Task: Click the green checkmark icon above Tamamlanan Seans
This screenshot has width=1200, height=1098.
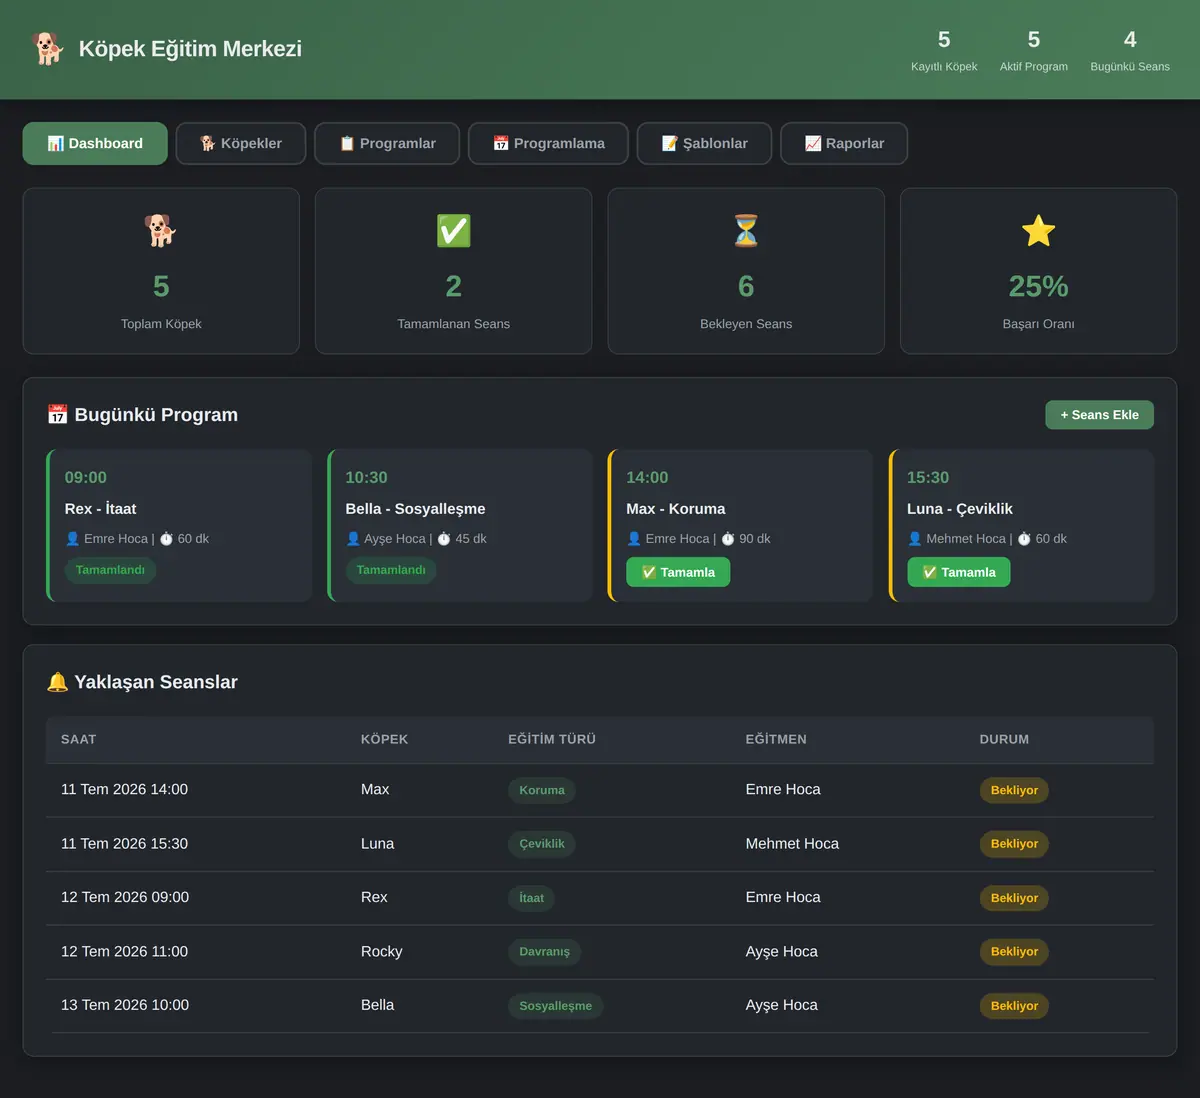Action: coord(454,231)
